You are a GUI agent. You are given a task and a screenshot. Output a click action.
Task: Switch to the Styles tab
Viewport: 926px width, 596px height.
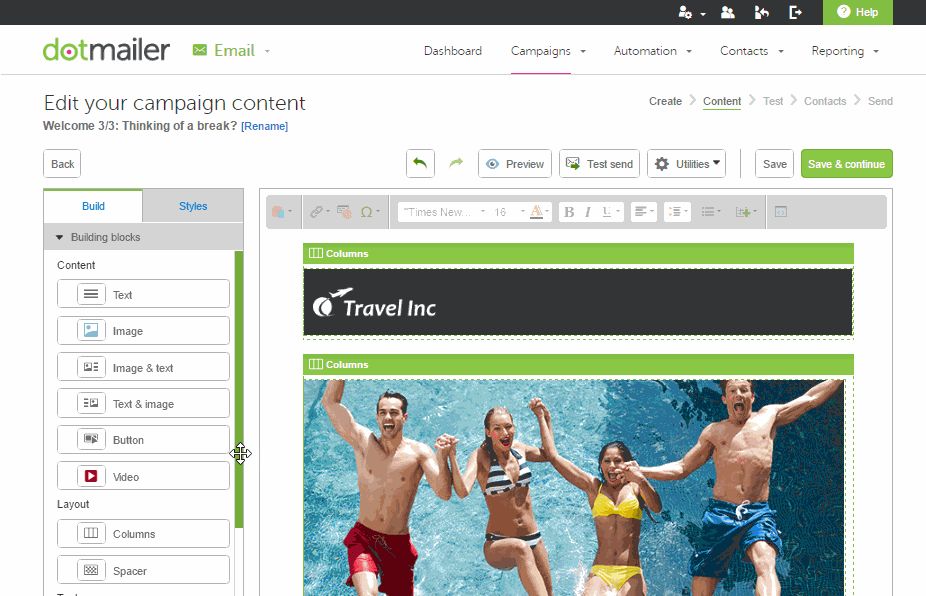coord(193,206)
